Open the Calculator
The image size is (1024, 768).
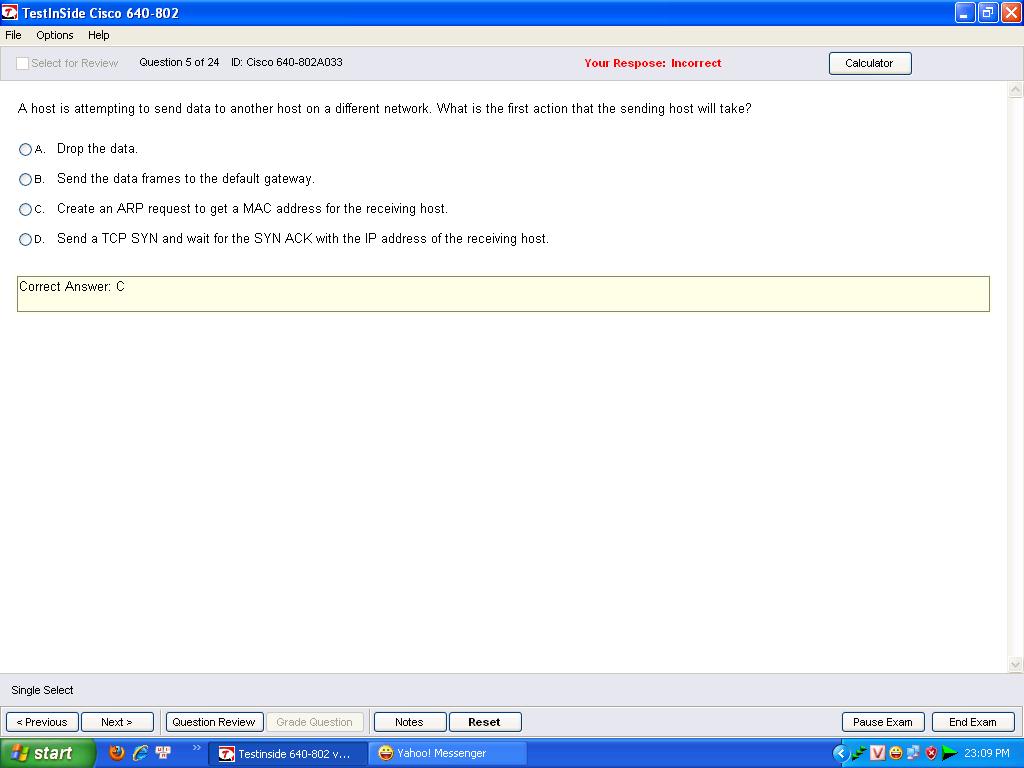(x=869, y=63)
